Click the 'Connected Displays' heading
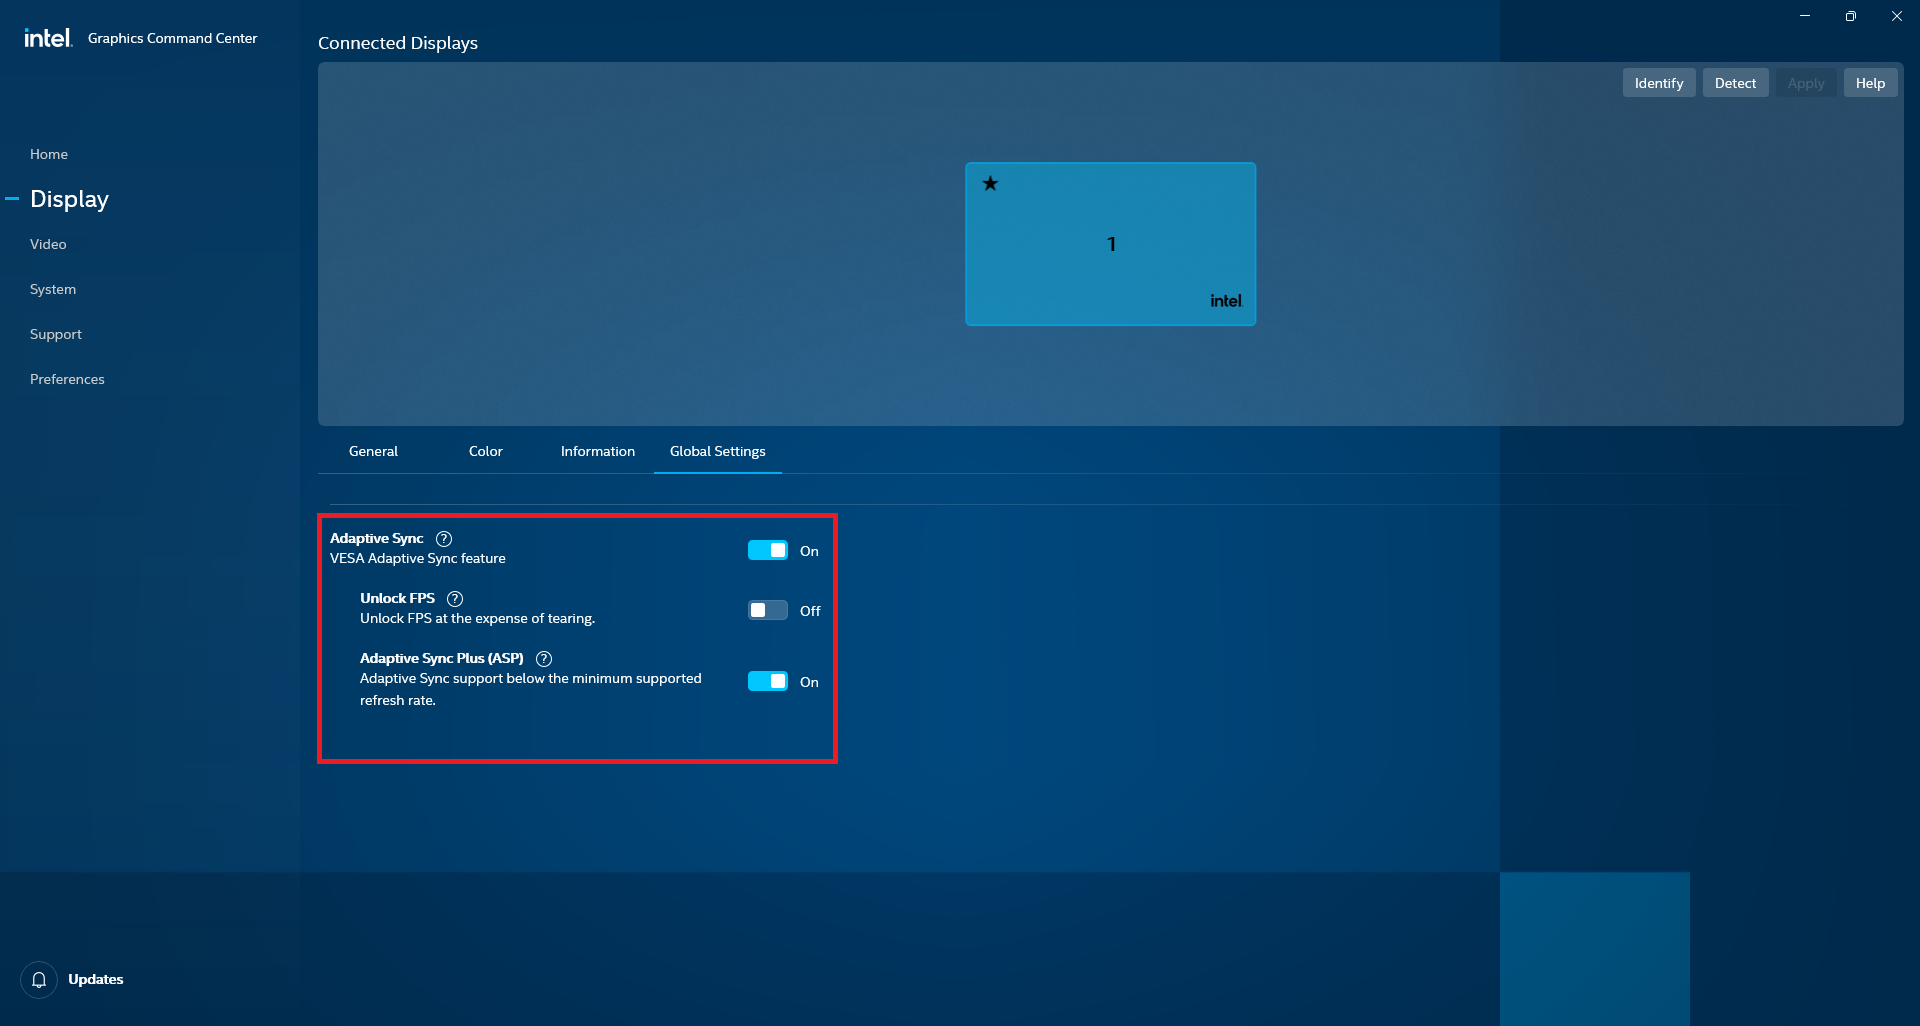This screenshot has height=1026, width=1920. point(398,43)
